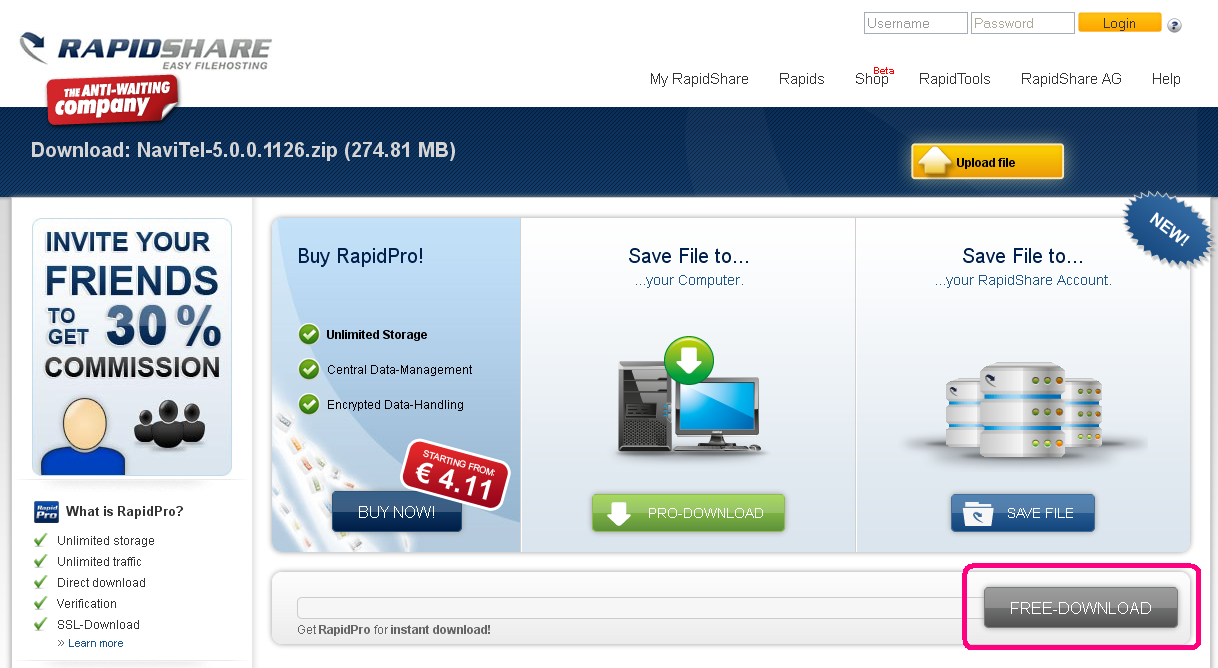Click the check mark next to Direct download
The height and width of the screenshot is (668, 1218).
click(x=41, y=582)
